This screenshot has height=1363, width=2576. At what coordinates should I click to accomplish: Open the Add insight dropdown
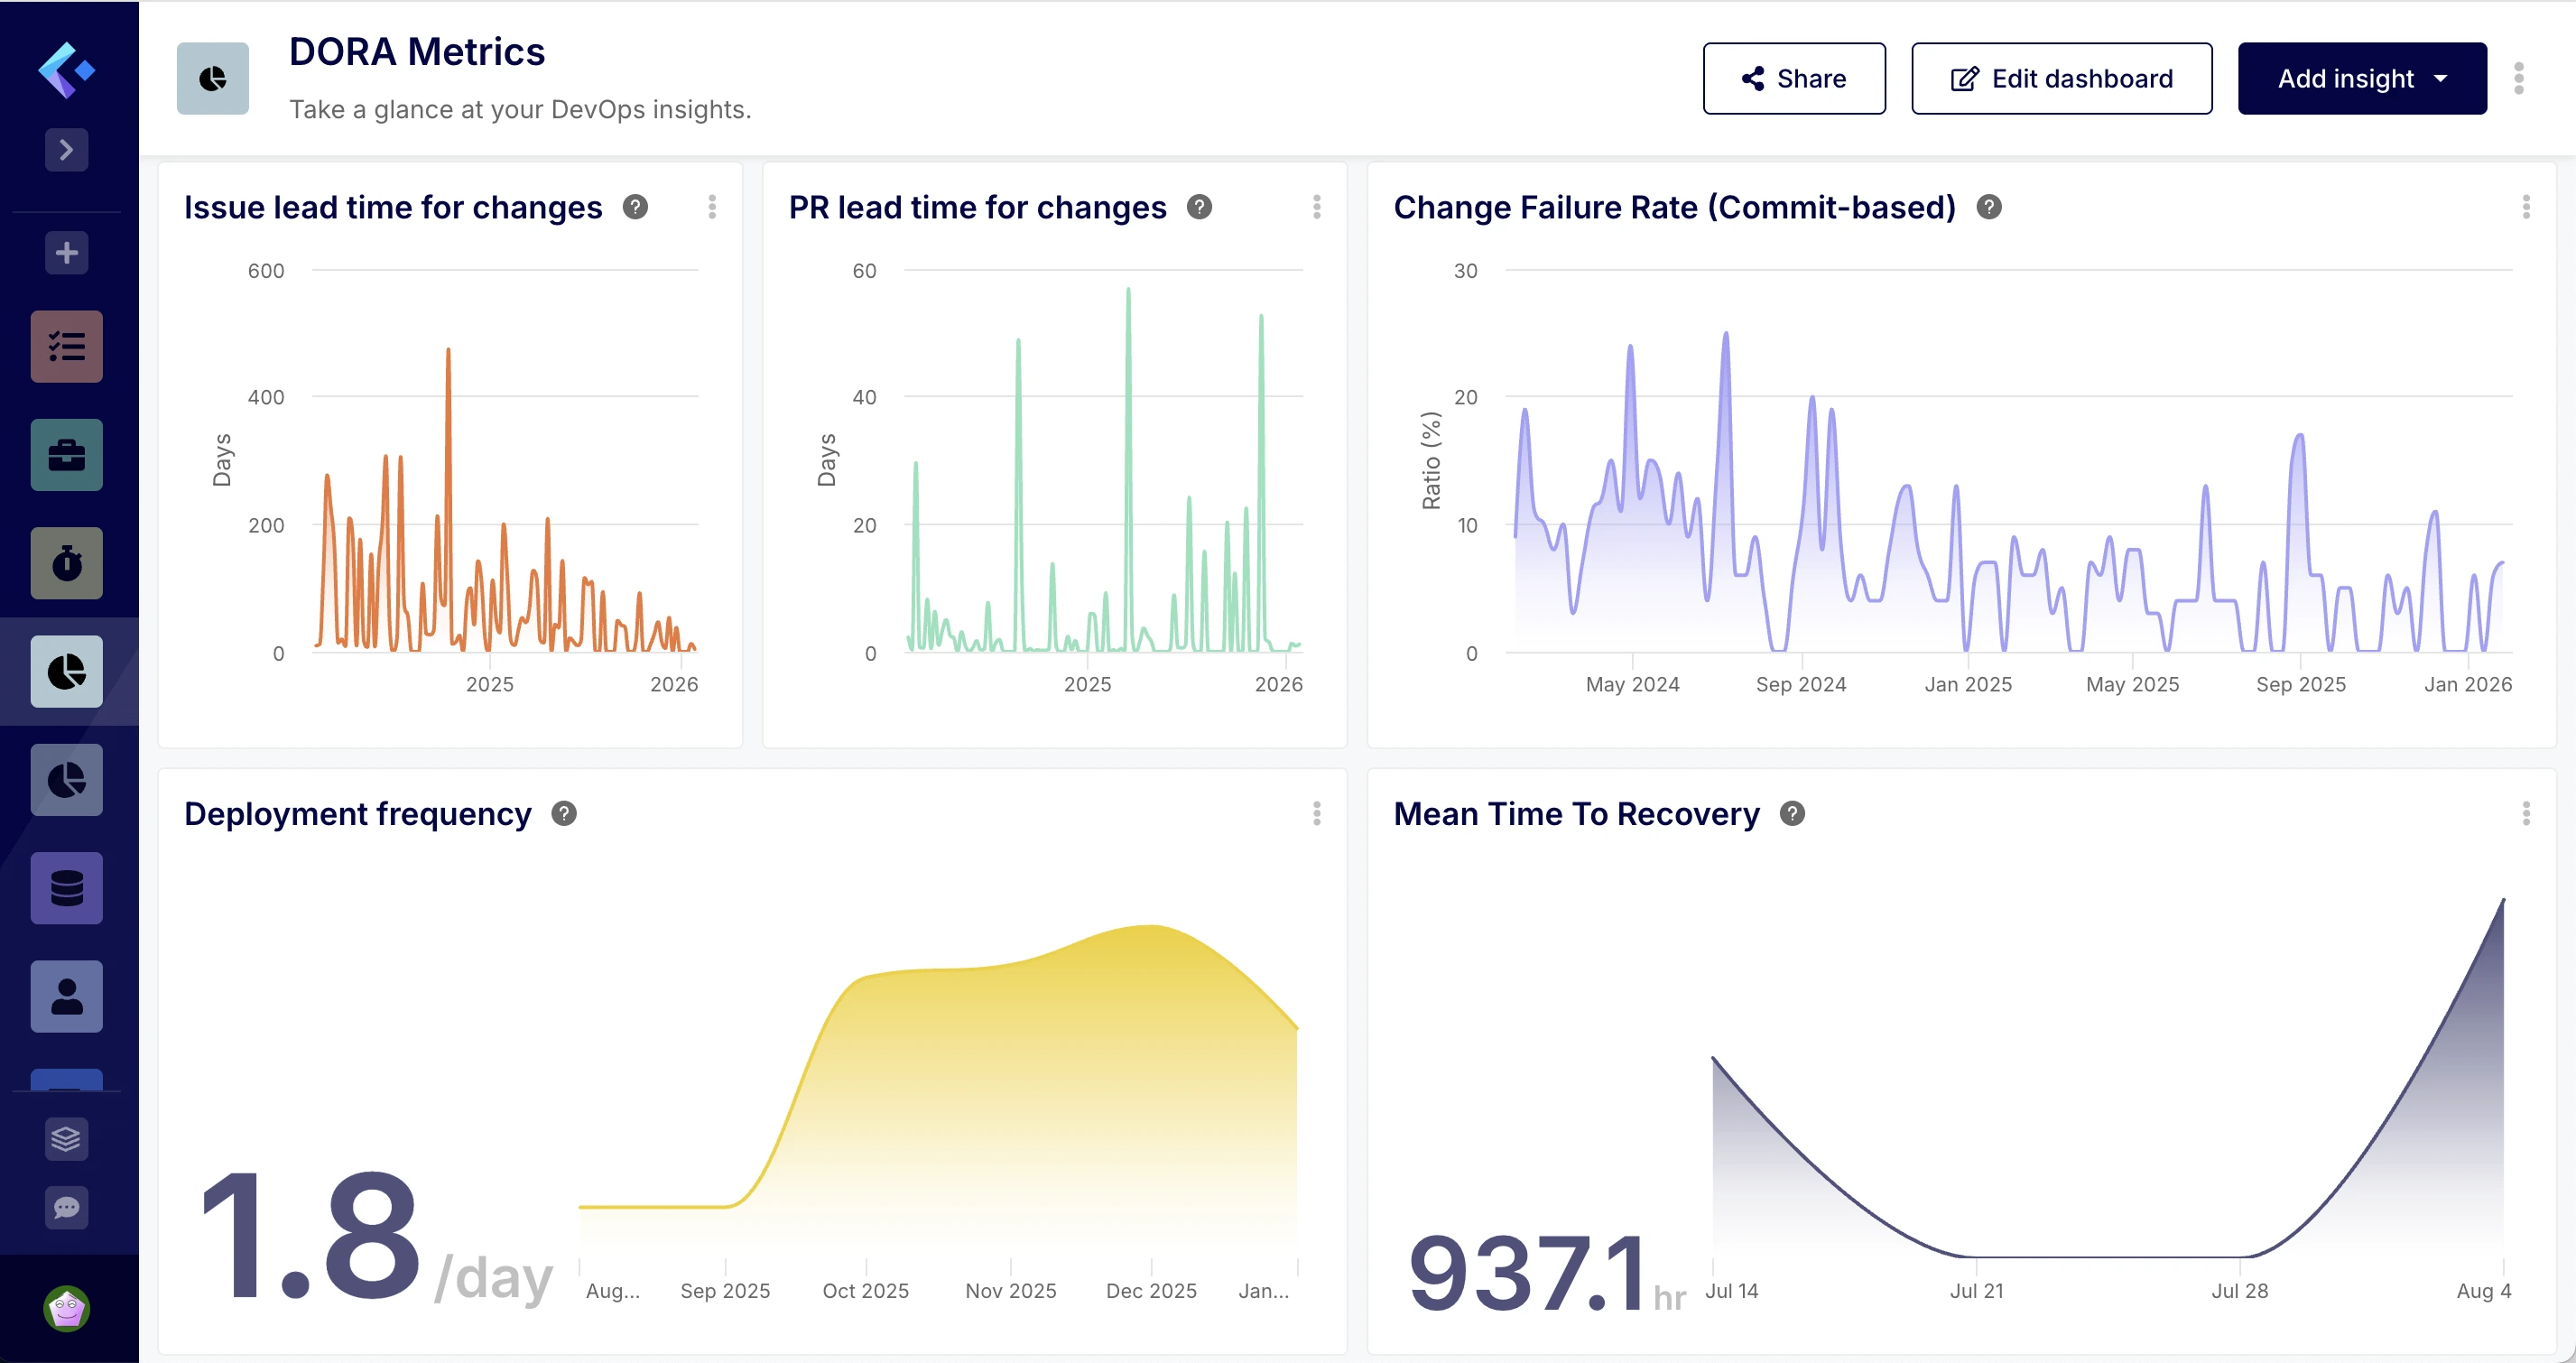pyautogui.click(x=2362, y=78)
